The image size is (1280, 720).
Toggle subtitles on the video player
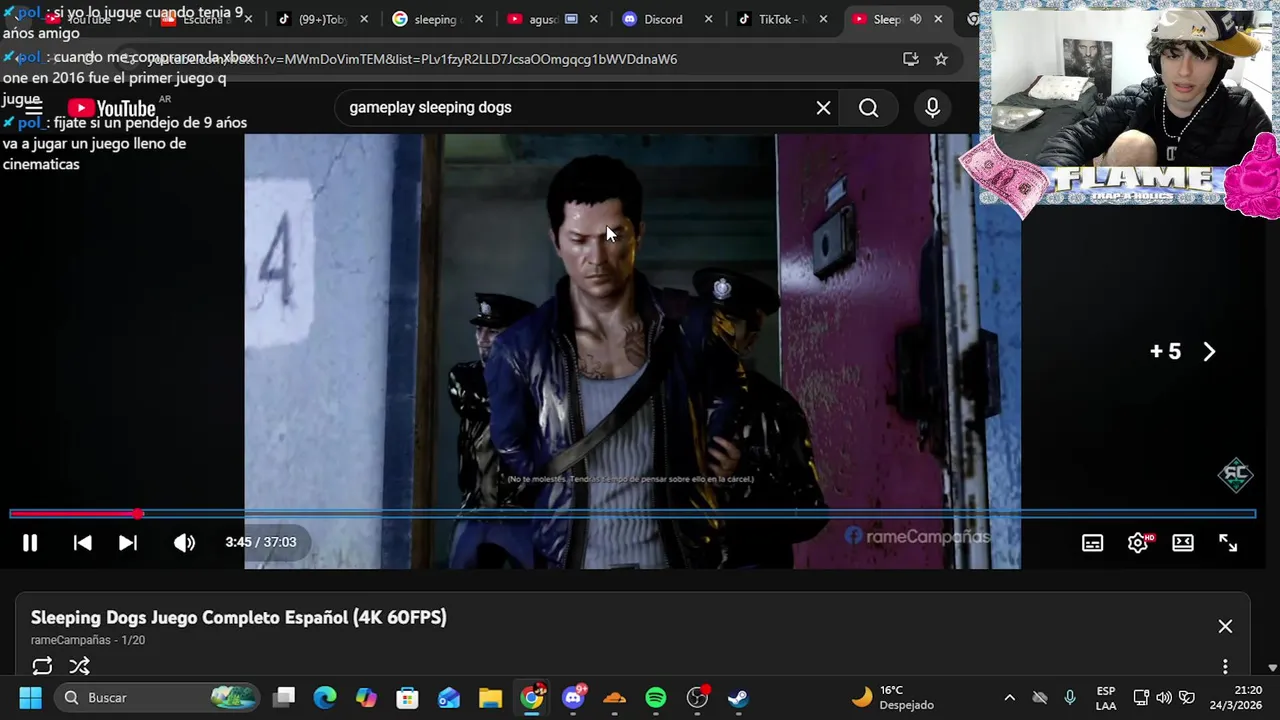1092,543
